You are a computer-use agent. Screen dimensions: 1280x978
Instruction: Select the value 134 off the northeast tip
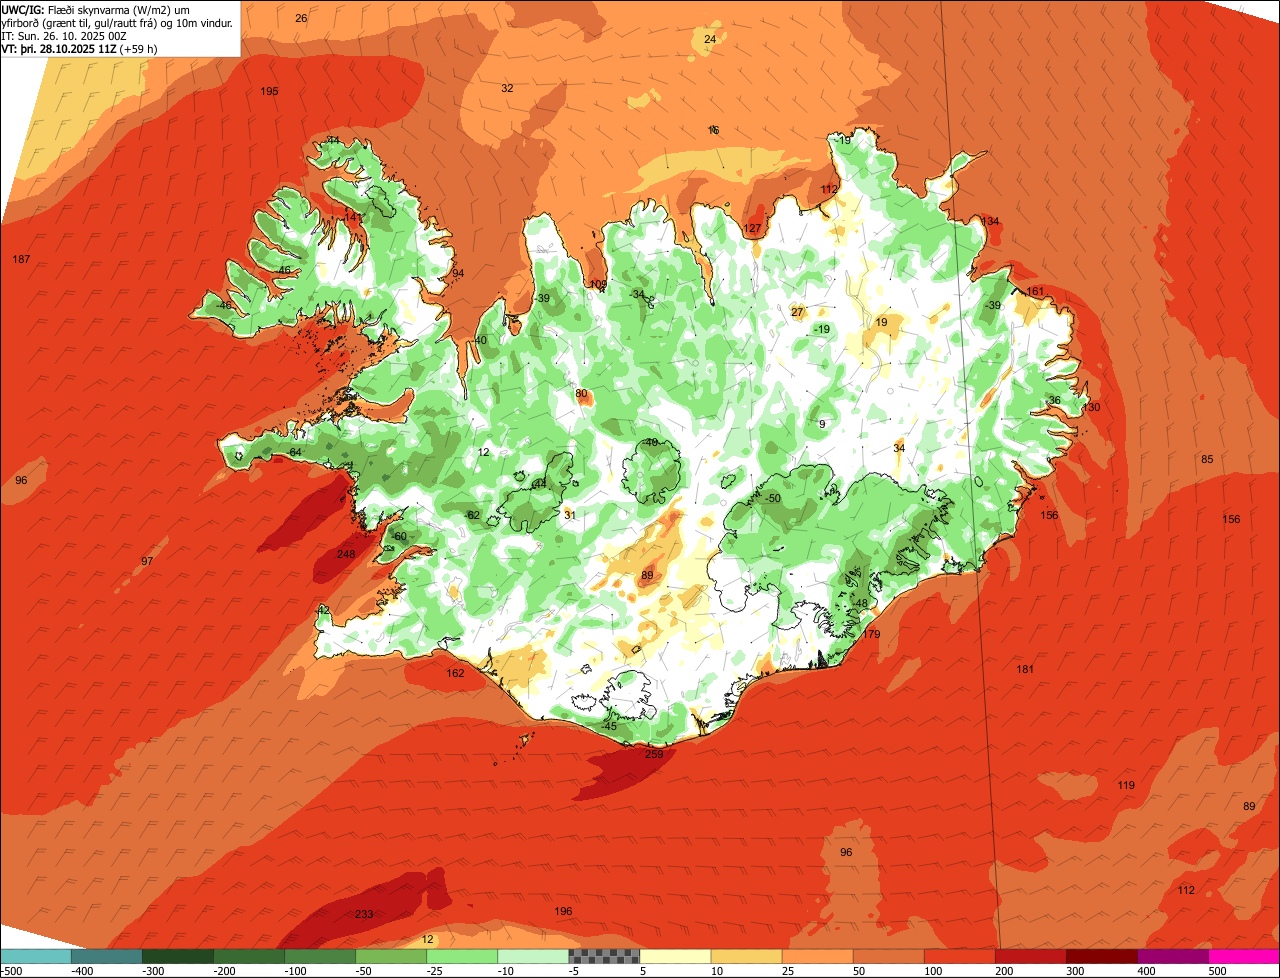[x=990, y=221]
